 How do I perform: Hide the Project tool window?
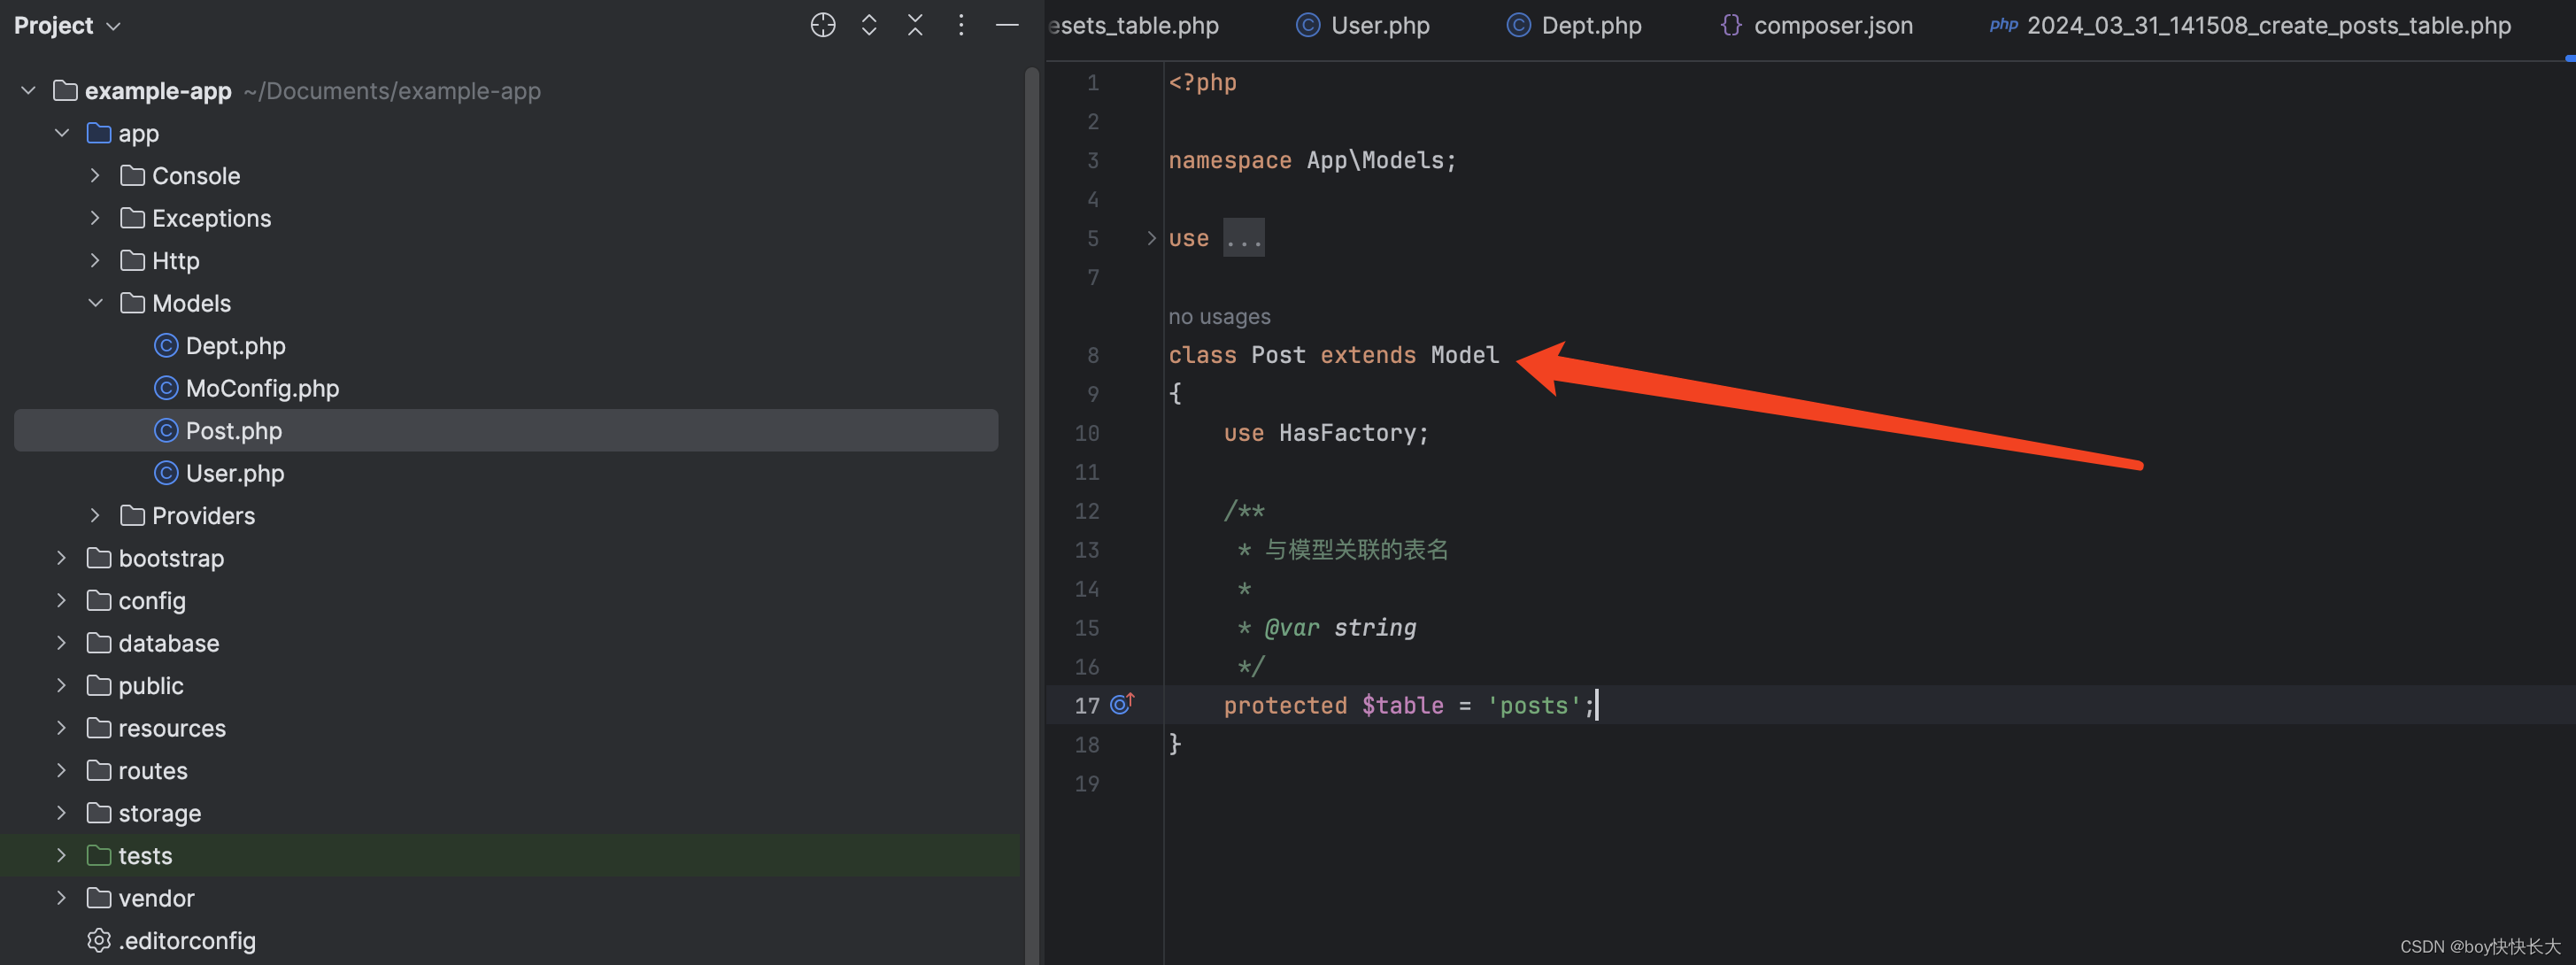[1007, 25]
